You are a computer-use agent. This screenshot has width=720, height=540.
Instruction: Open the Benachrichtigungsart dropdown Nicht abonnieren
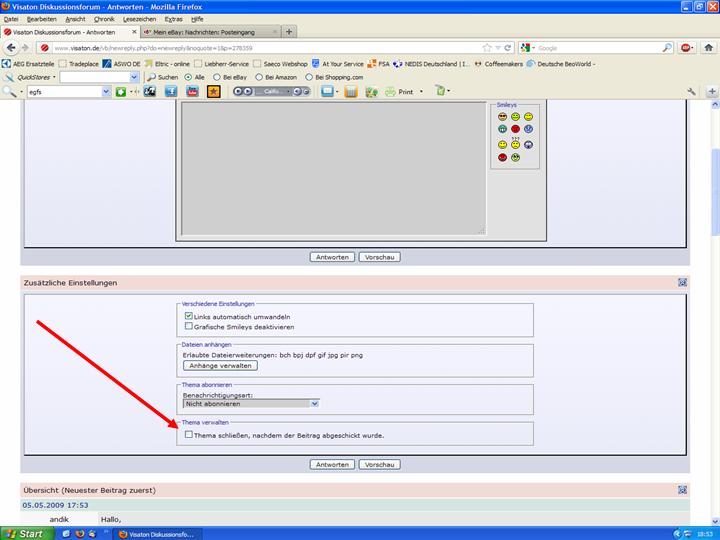251,404
